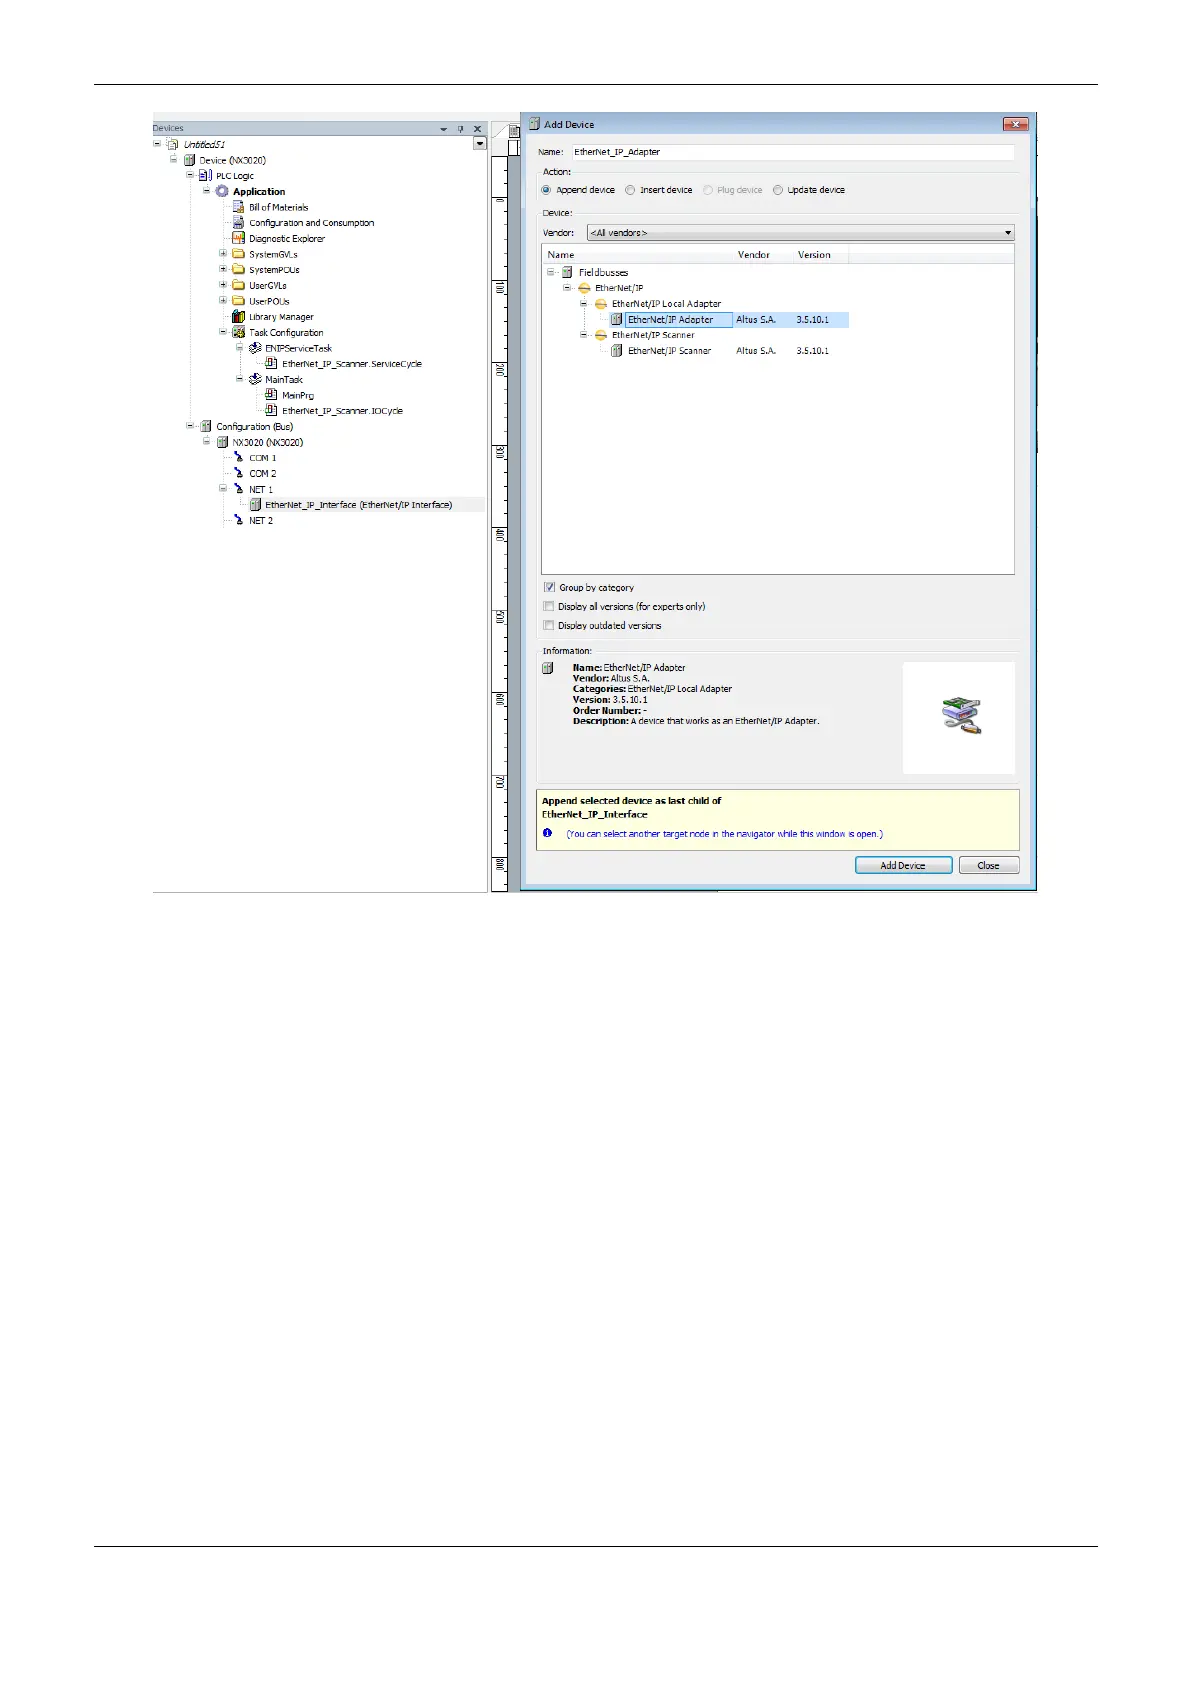
Task: Click the ENIPServiceTask icon
Action: click(255, 348)
